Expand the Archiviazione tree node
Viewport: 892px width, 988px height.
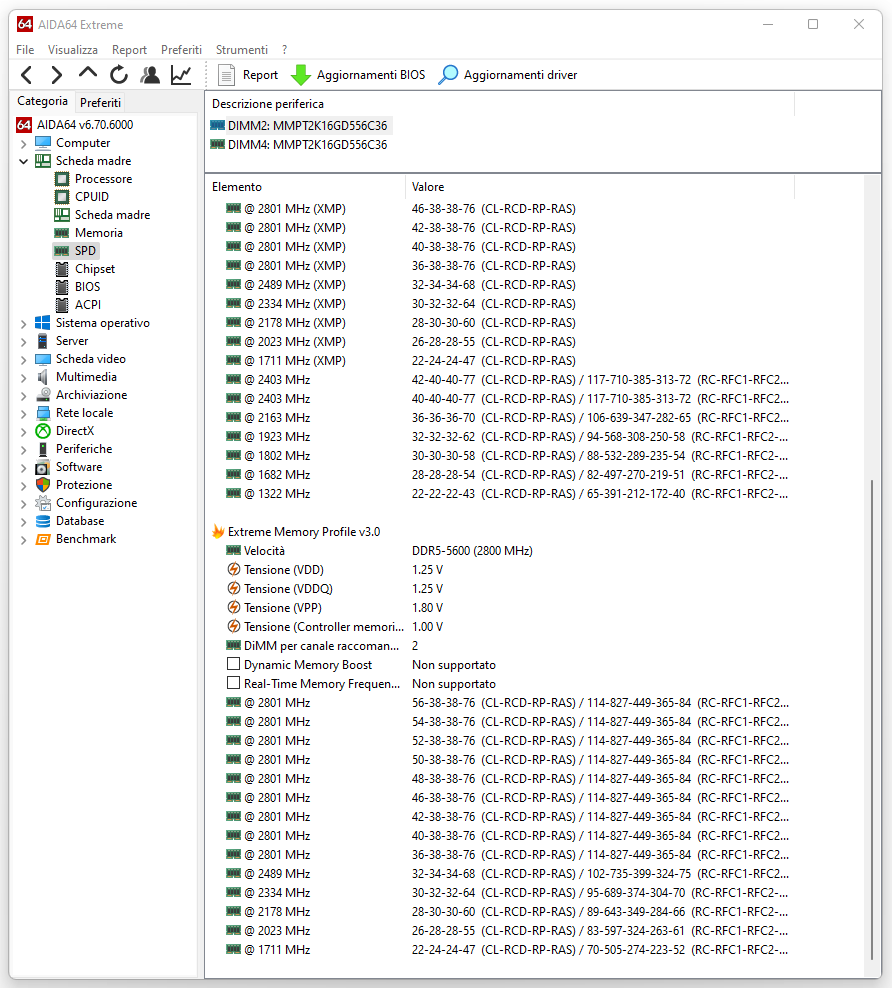tap(23, 396)
